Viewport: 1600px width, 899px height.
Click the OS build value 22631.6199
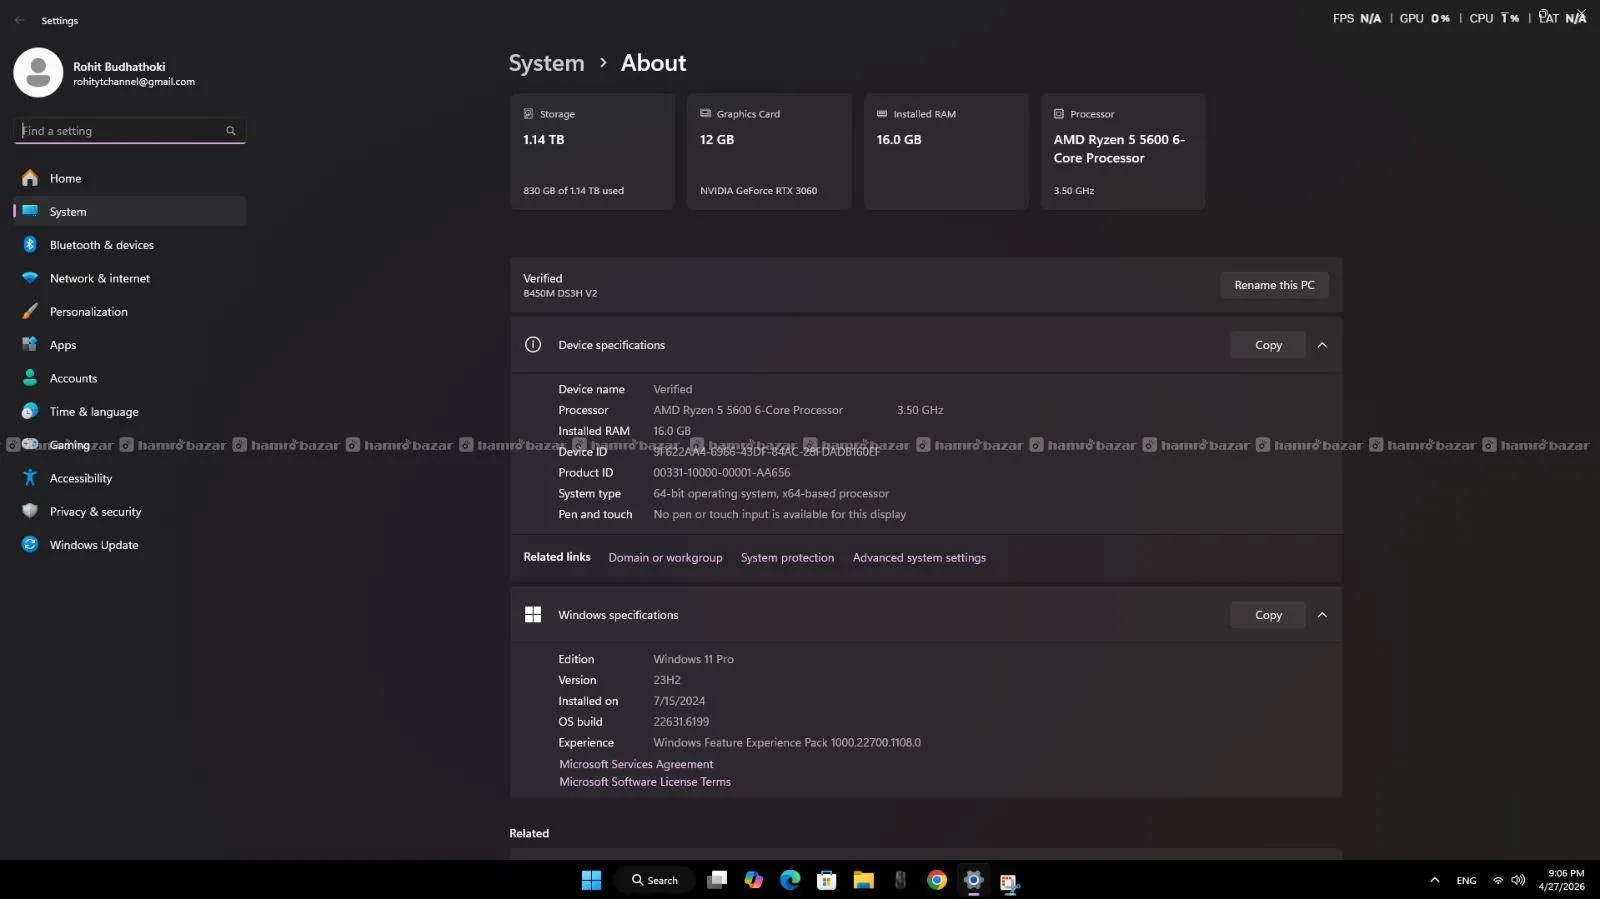click(x=681, y=722)
